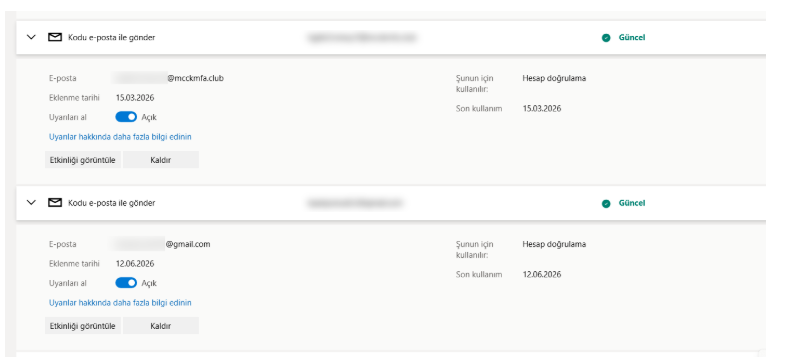
Task: Click the Güncel status label for the gmail.com entry
Action: (x=632, y=203)
